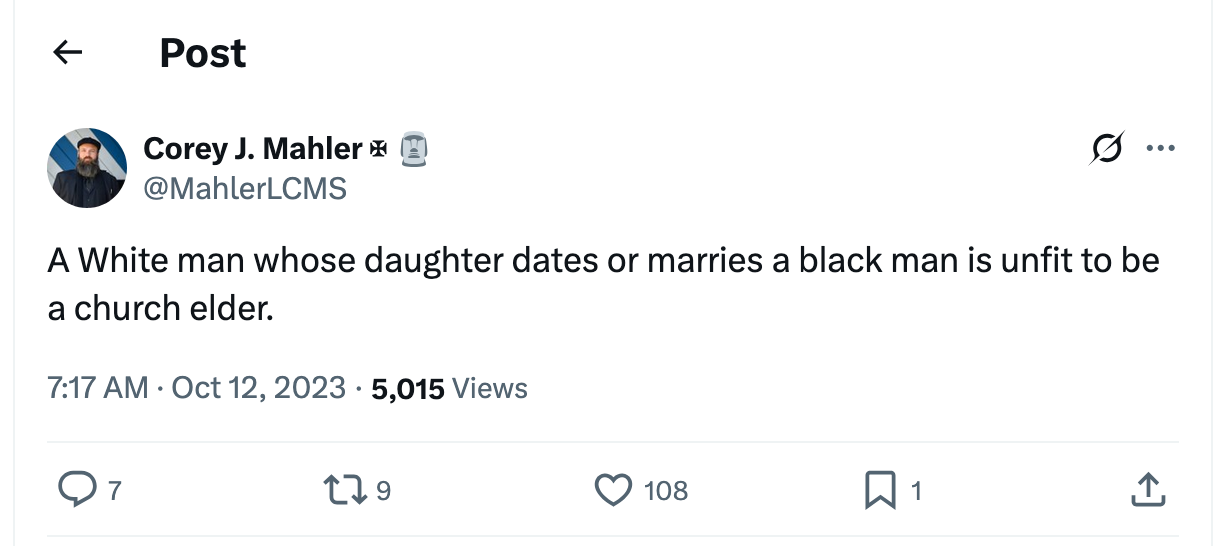Image resolution: width=1224 pixels, height=546 pixels.
Task: Open Corey J. Mahler's profile picture
Action: click(87, 168)
